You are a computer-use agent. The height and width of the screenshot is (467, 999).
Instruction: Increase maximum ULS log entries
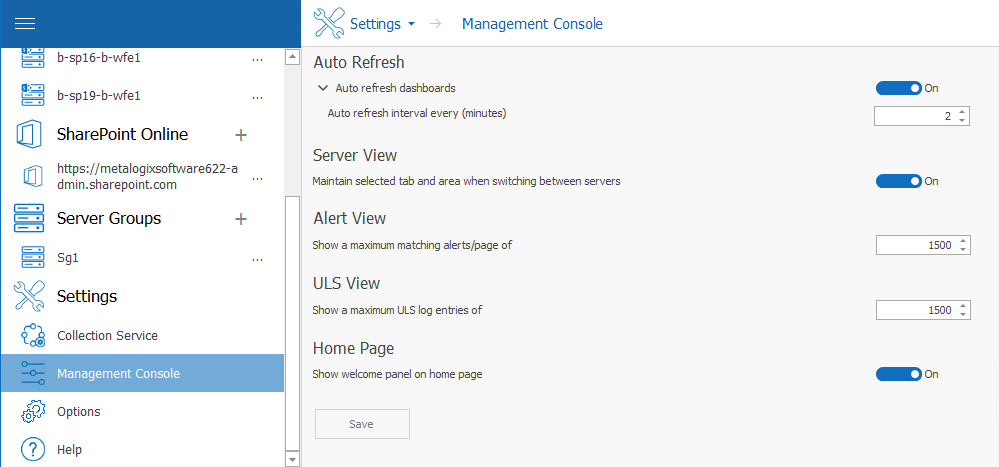963,306
